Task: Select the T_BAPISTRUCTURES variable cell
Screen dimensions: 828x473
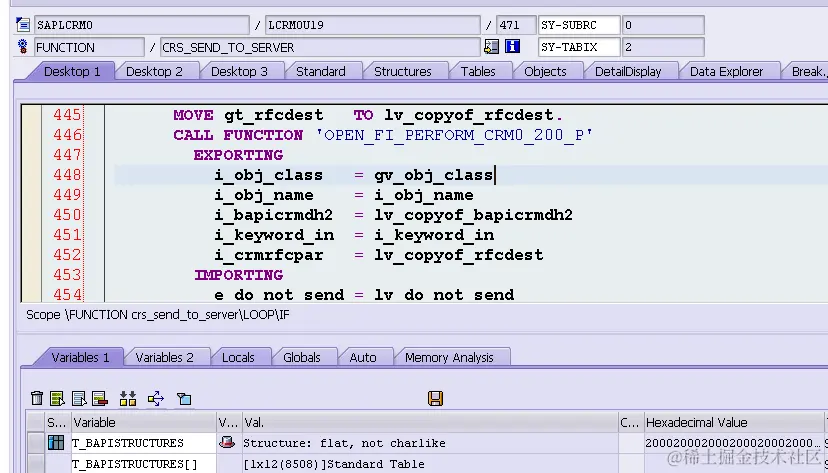Action: pos(144,443)
